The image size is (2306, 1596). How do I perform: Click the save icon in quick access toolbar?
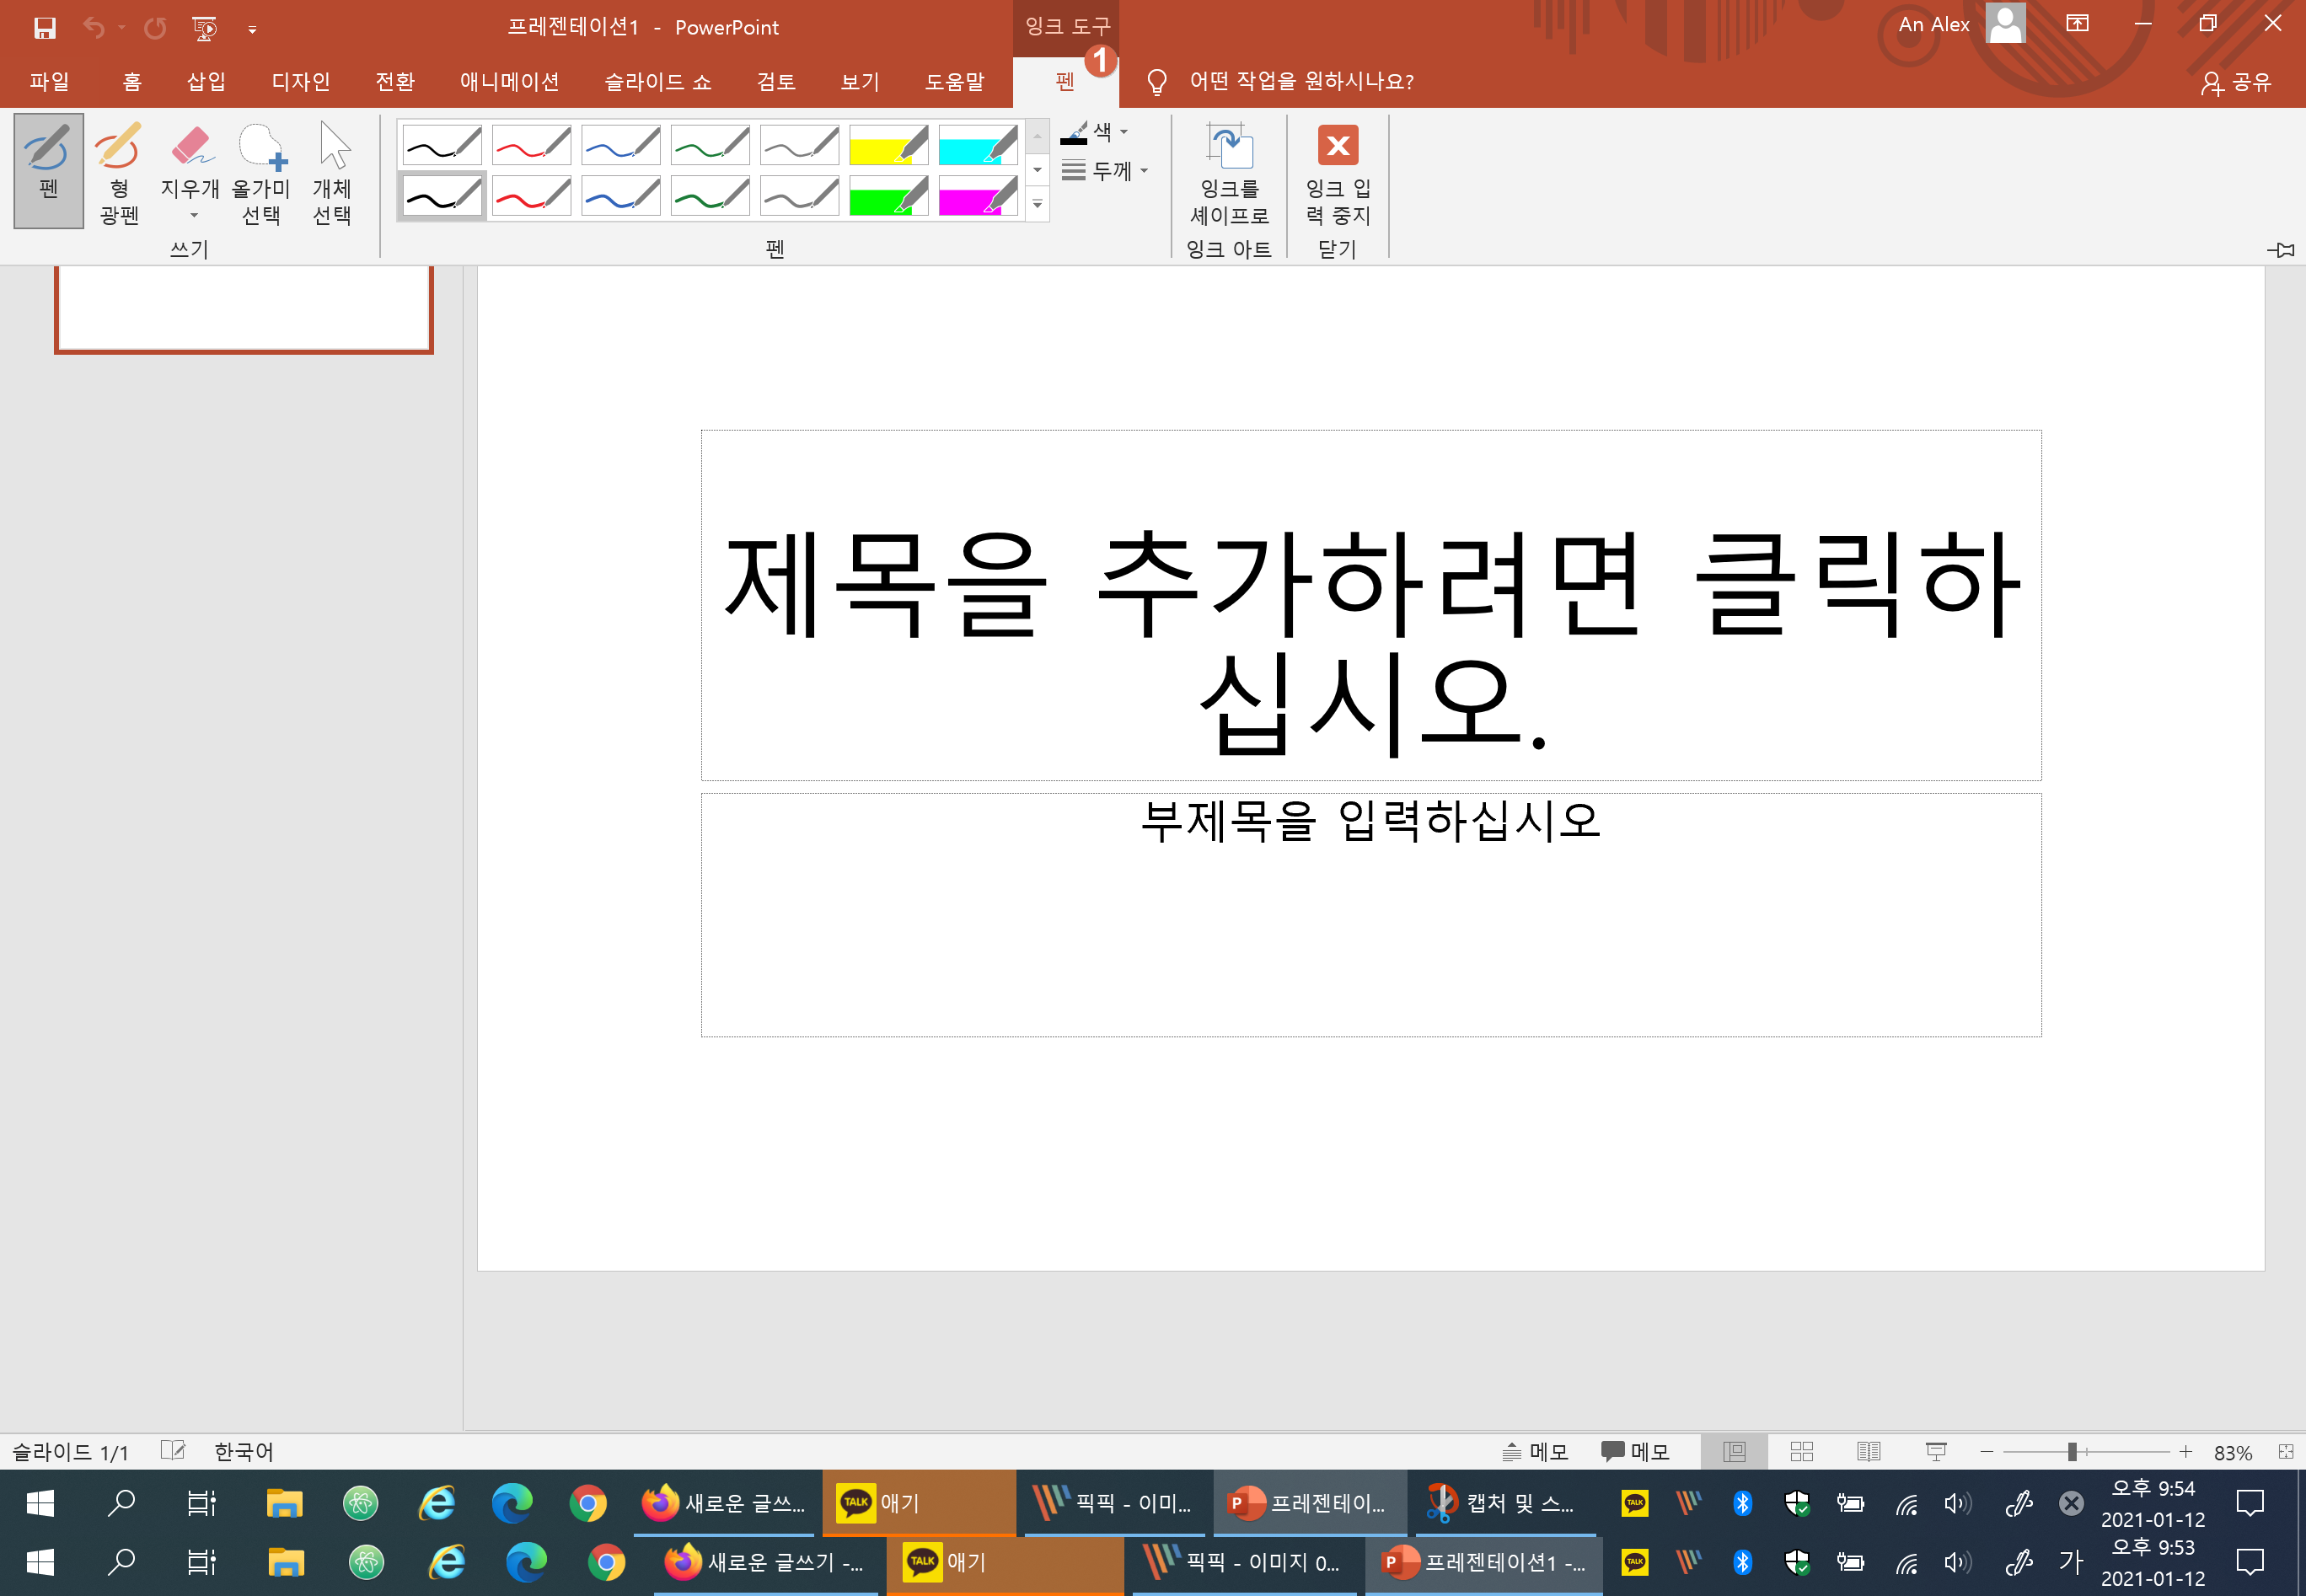(44, 27)
